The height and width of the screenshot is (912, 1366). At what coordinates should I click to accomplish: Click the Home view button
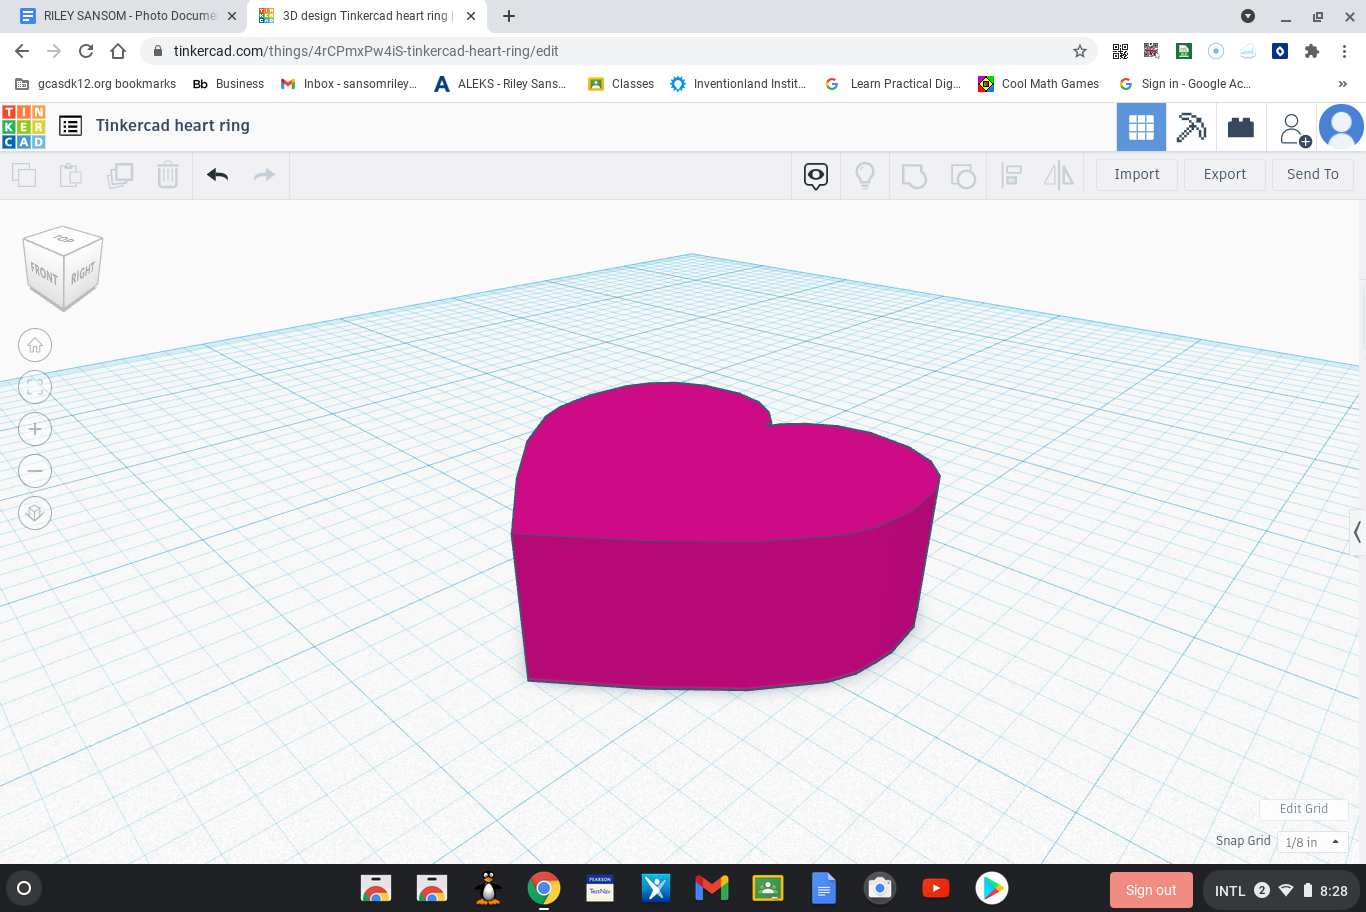(35, 345)
